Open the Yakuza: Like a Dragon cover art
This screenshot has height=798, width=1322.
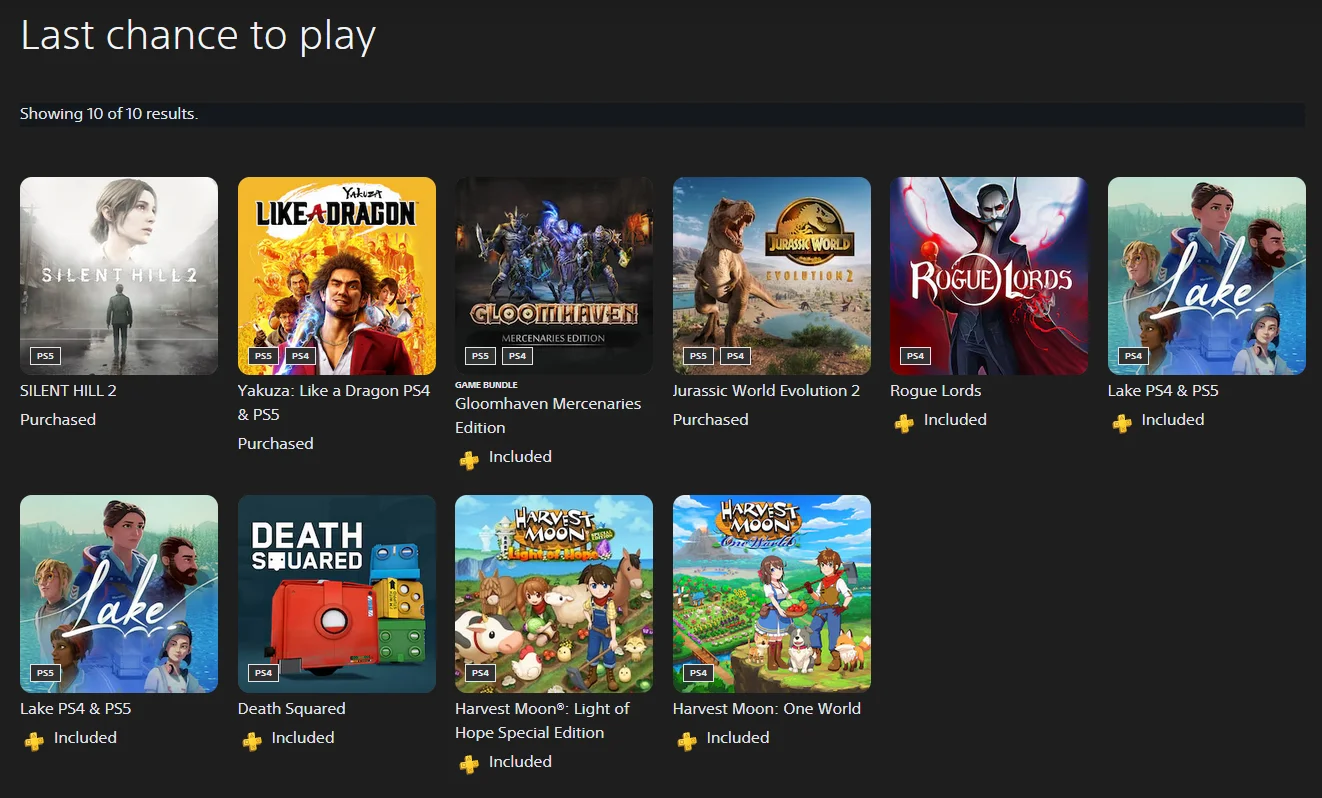pyautogui.click(x=337, y=276)
